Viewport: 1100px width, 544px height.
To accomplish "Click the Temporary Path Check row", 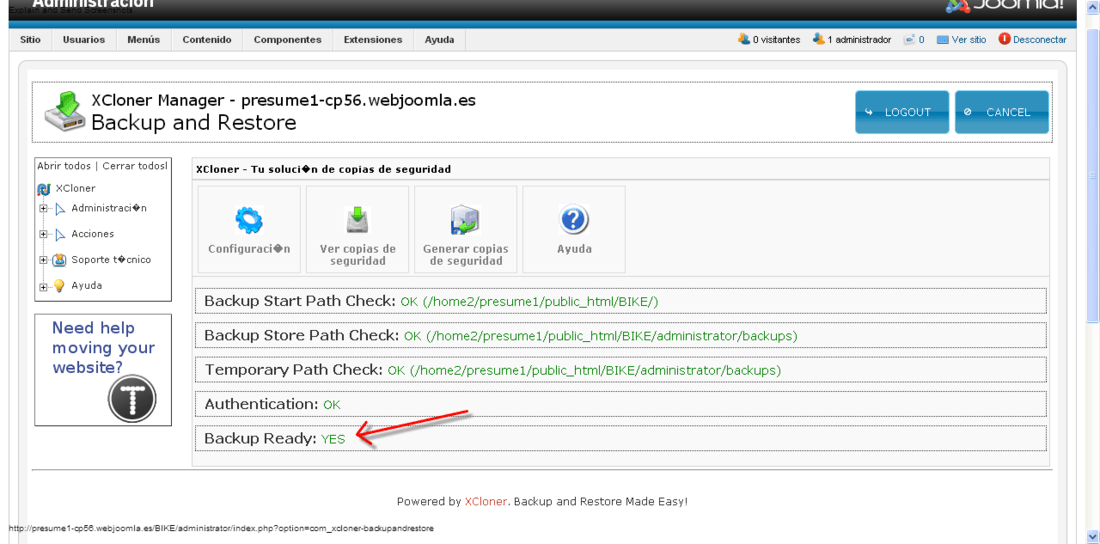I will 620,369.
